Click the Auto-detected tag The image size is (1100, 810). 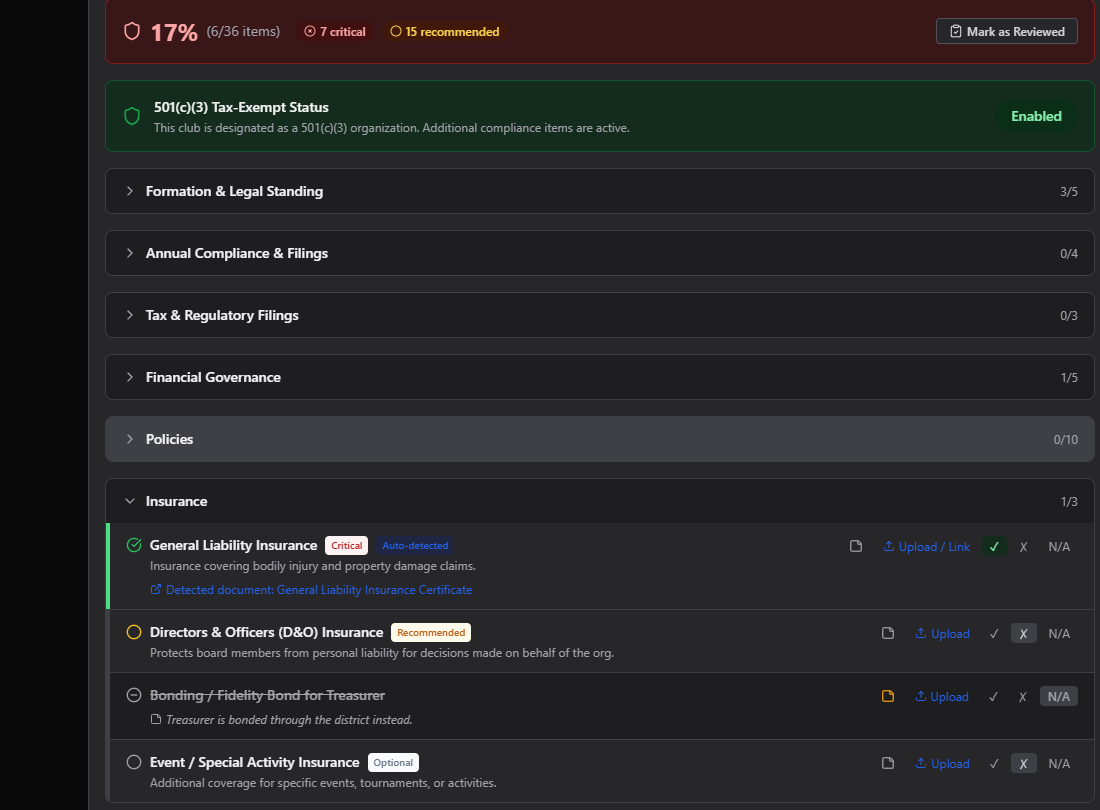pyautogui.click(x=415, y=546)
